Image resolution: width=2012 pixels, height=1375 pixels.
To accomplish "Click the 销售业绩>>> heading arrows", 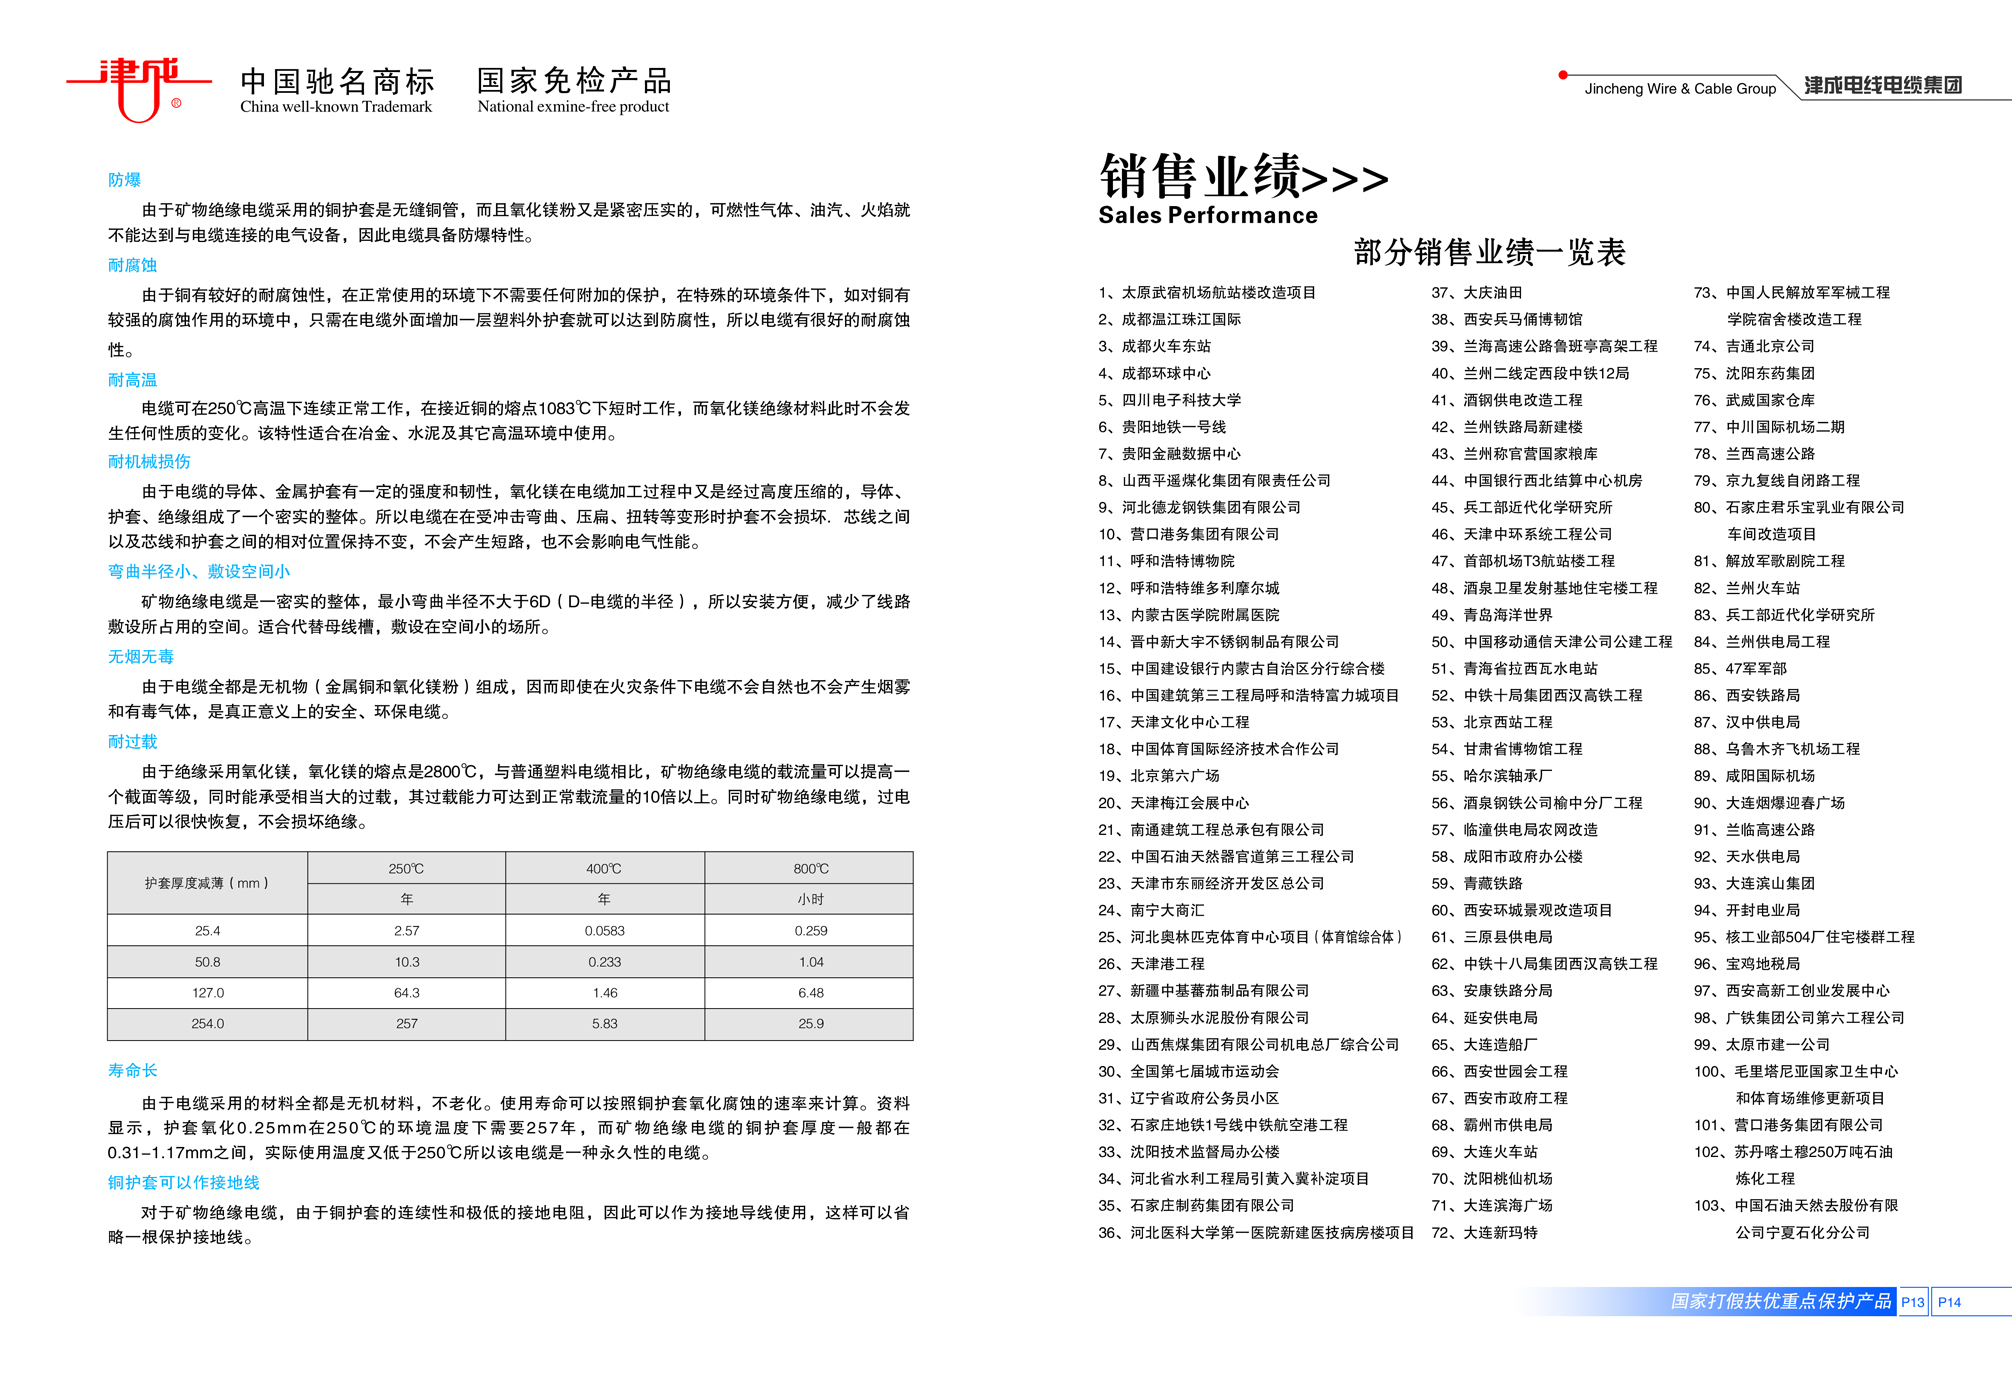I will pos(1345,180).
